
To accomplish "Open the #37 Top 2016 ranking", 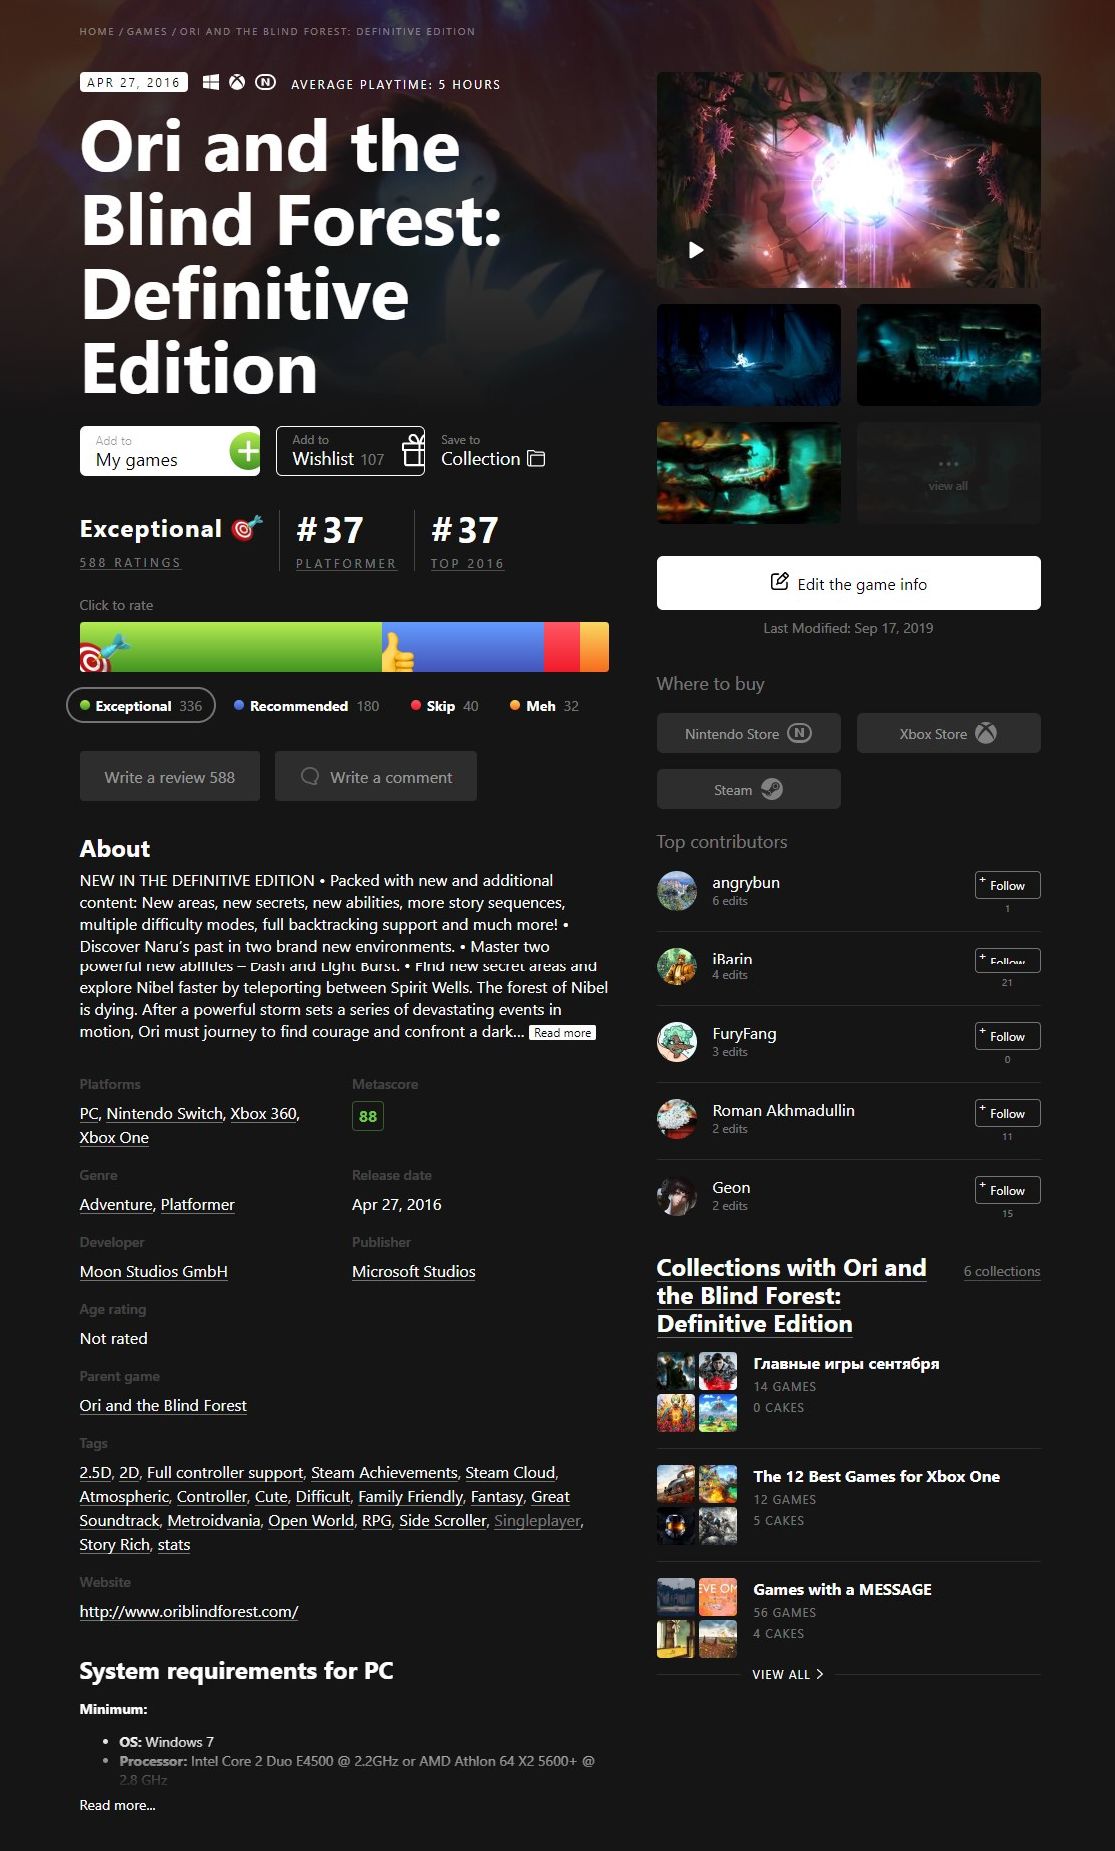I will pyautogui.click(x=467, y=541).
